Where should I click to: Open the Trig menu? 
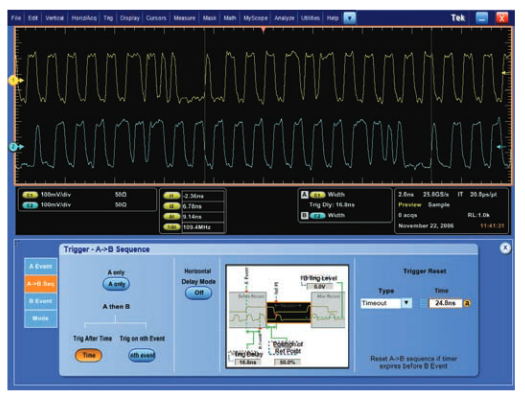click(x=108, y=18)
